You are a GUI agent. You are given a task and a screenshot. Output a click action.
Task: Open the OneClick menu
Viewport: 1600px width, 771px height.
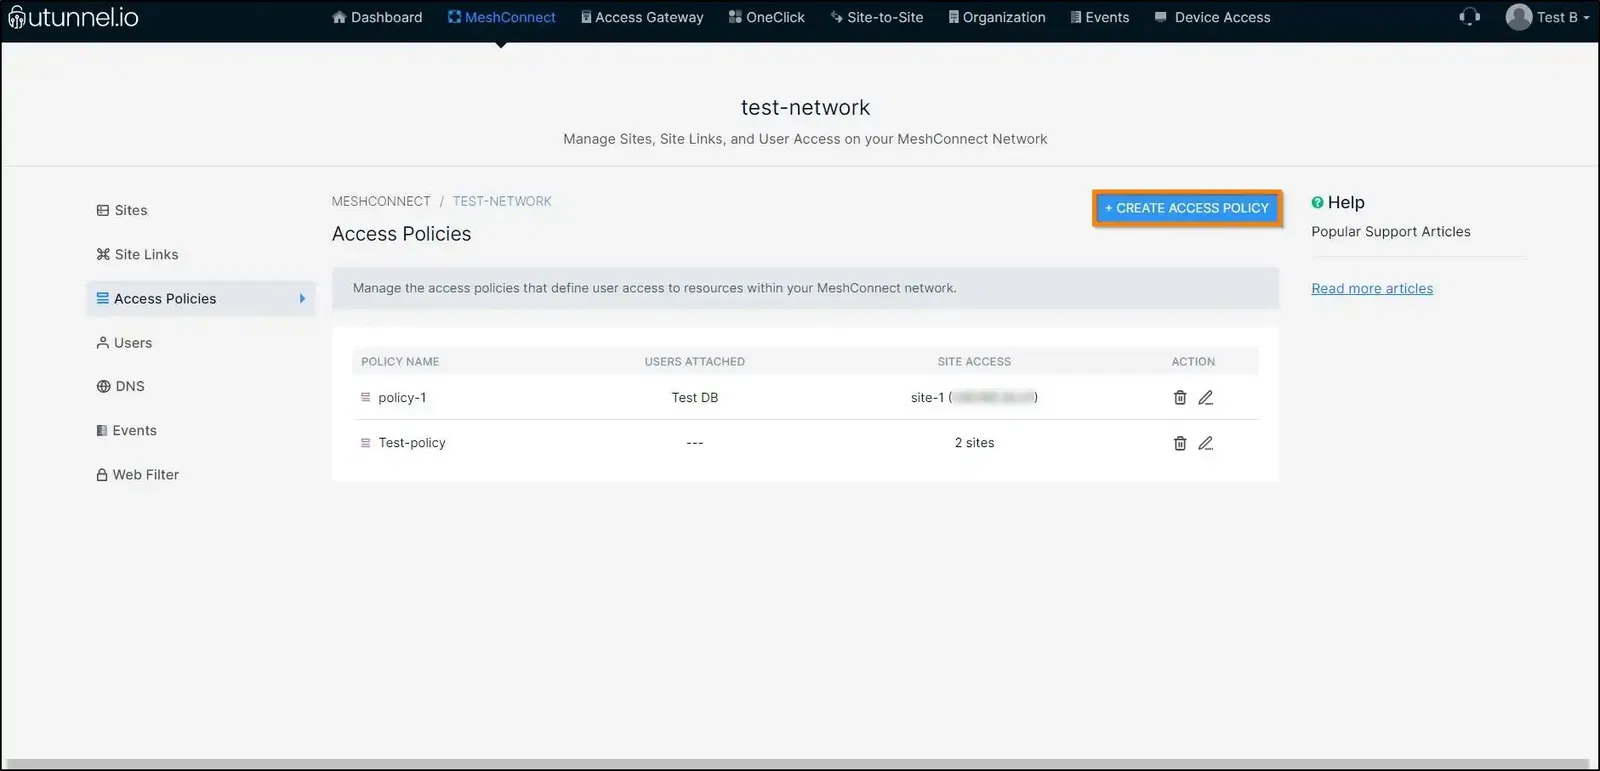(x=767, y=17)
